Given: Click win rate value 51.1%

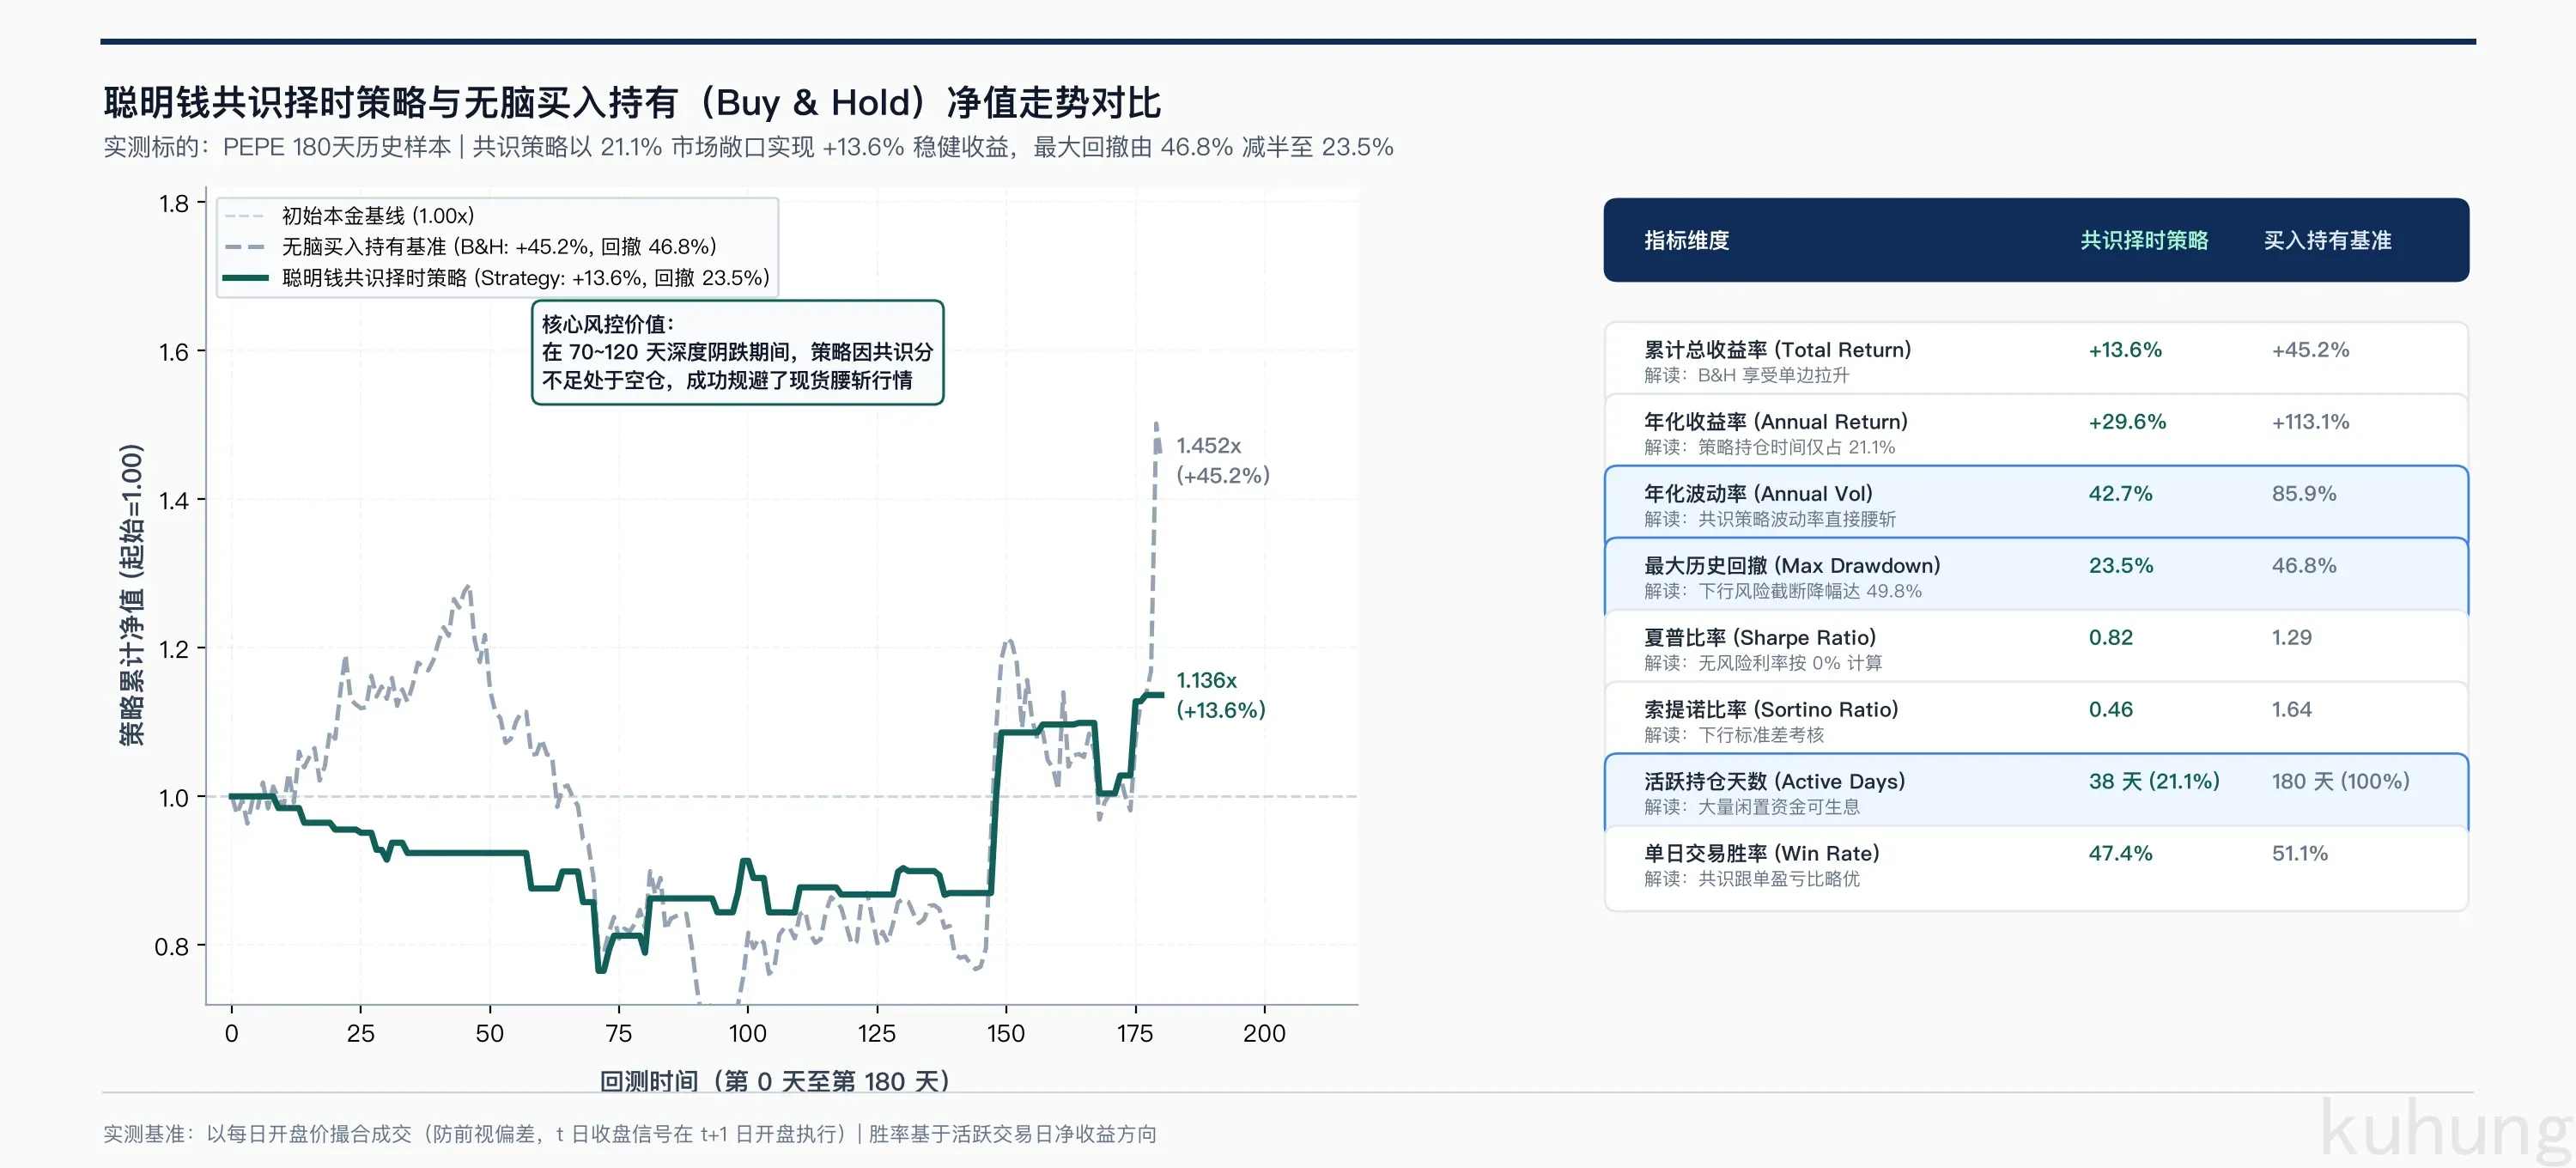Looking at the screenshot, I should (x=2299, y=854).
